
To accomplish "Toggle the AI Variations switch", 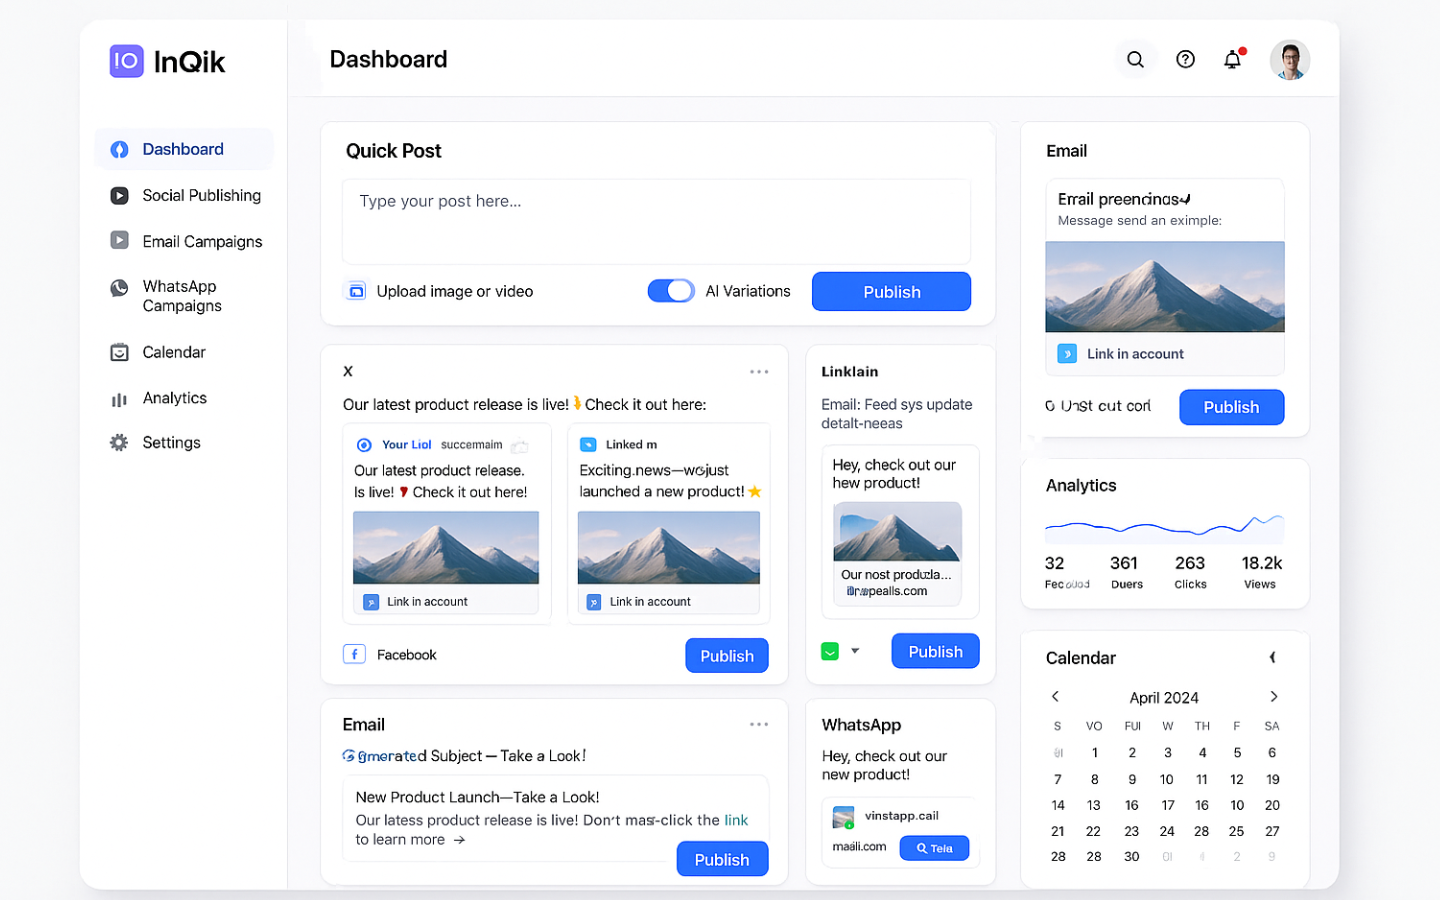I will 671,291.
